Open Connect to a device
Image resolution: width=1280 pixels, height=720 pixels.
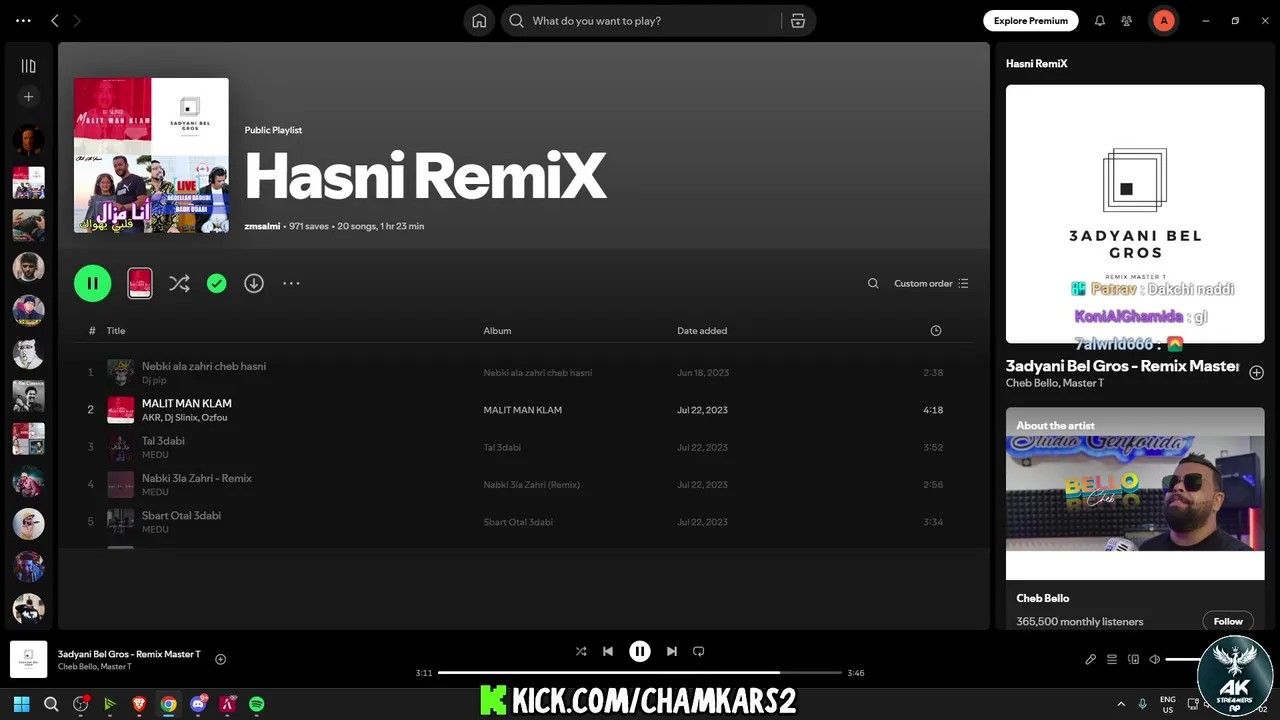pyautogui.click(x=1134, y=659)
